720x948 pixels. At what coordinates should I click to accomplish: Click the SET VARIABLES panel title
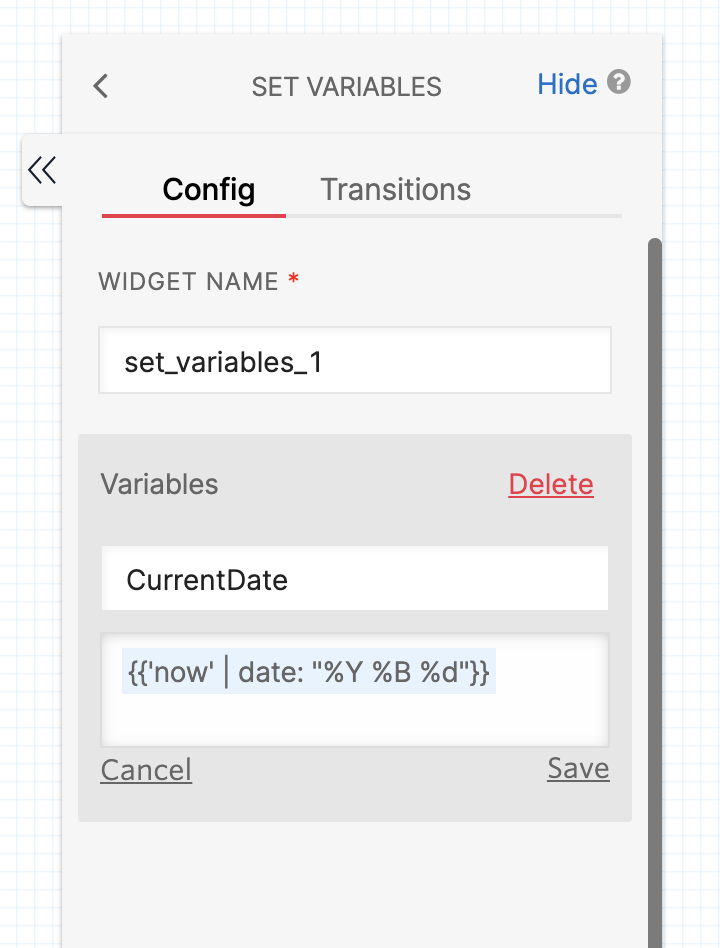coord(346,87)
